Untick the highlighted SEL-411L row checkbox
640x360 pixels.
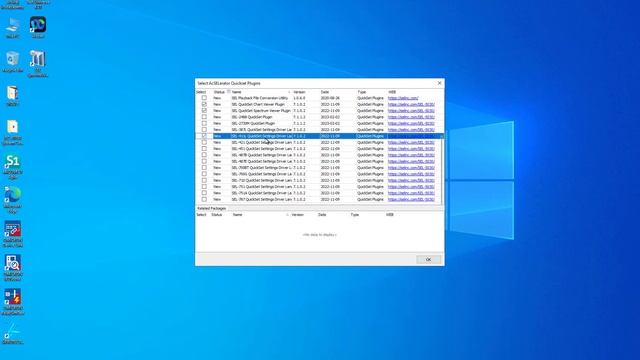click(x=204, y=136)
